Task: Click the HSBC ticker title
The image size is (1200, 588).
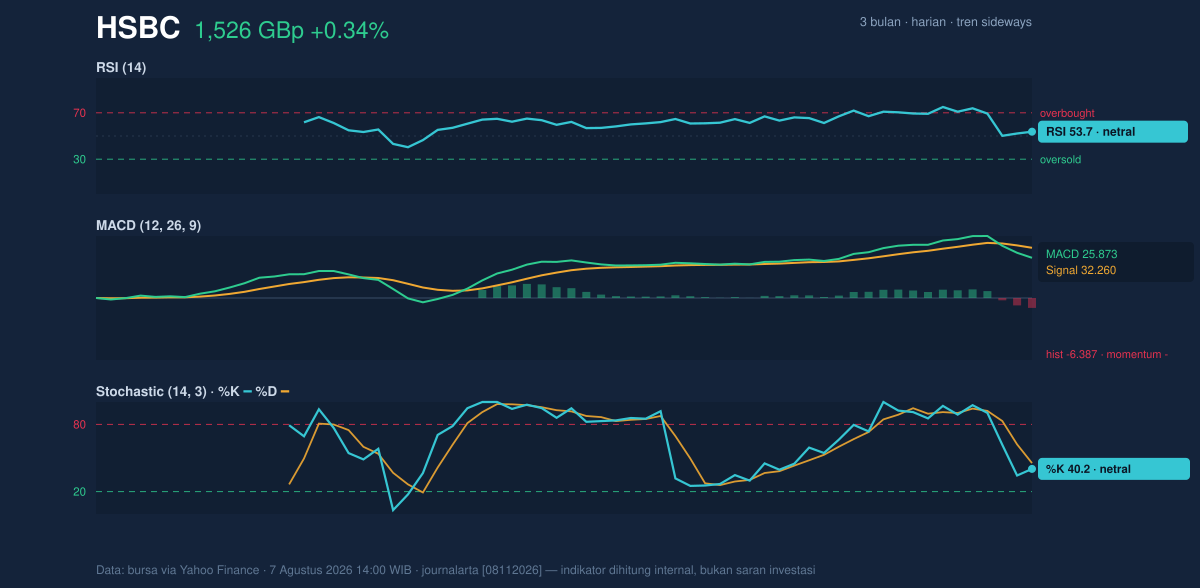Action: 138,29
